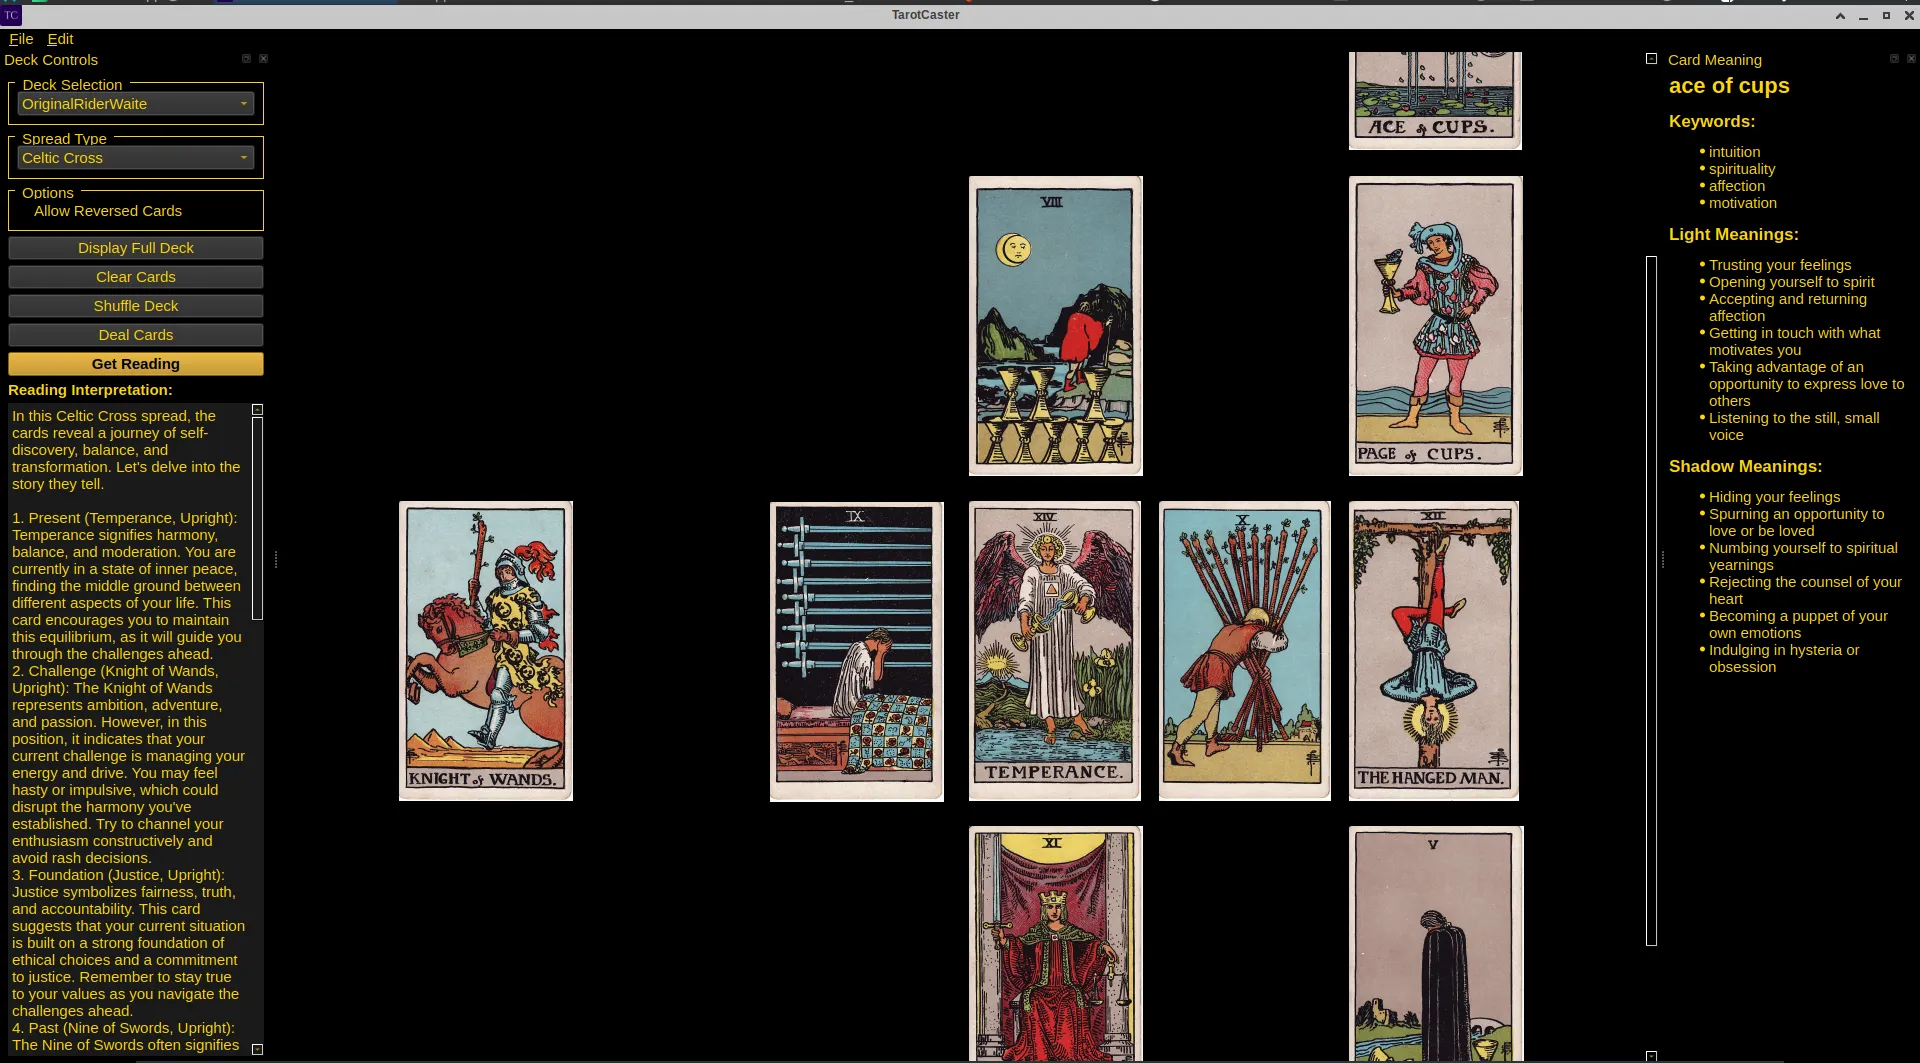1920x1063 pixels.
Task: Toggle Allow Reversed Cards option
Action: click(108, 211)
